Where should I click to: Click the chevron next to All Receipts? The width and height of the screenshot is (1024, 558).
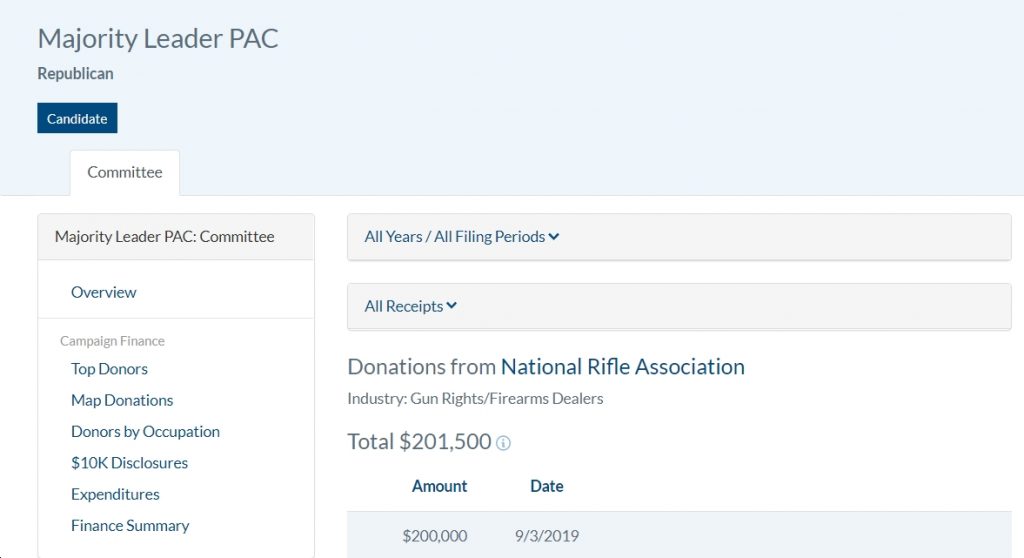coord(451,306)
